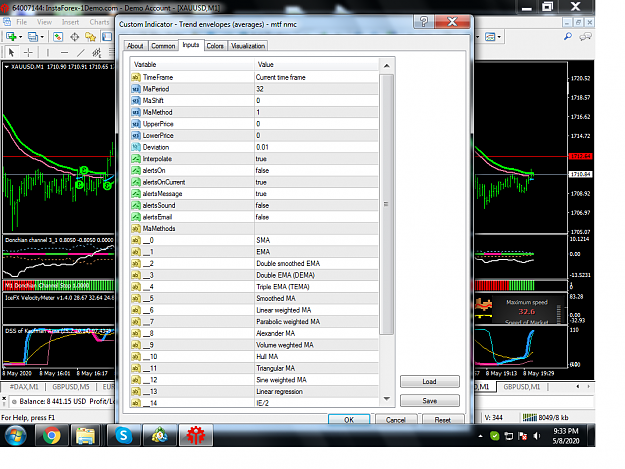Screen dimensions: 625x469
Task: Open the Profiles dropdown arrow
Action: [x=42, y=37]
